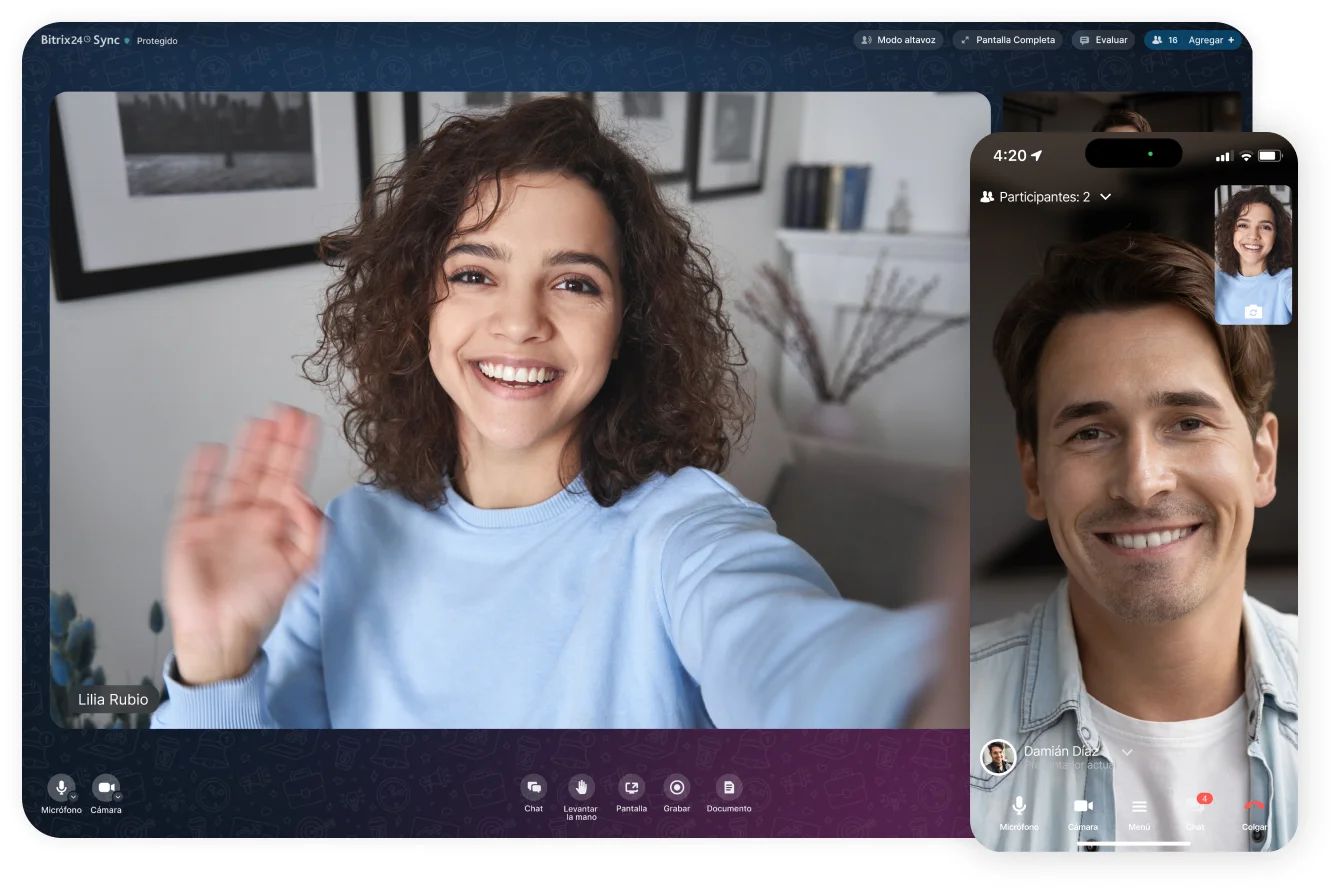1340x894 pixels.
Task: Turn off the desktop Cámara
Action: [106, 785]
